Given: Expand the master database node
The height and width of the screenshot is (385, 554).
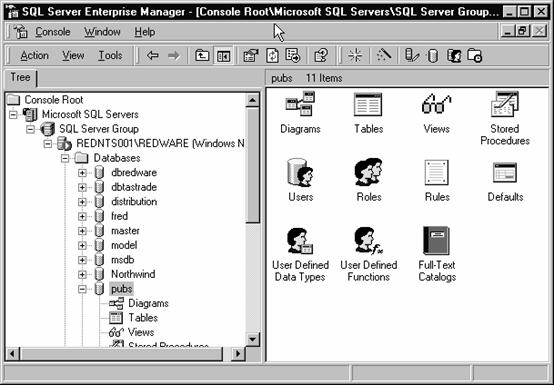Looking at the screenshot, I should click(82, 231).
